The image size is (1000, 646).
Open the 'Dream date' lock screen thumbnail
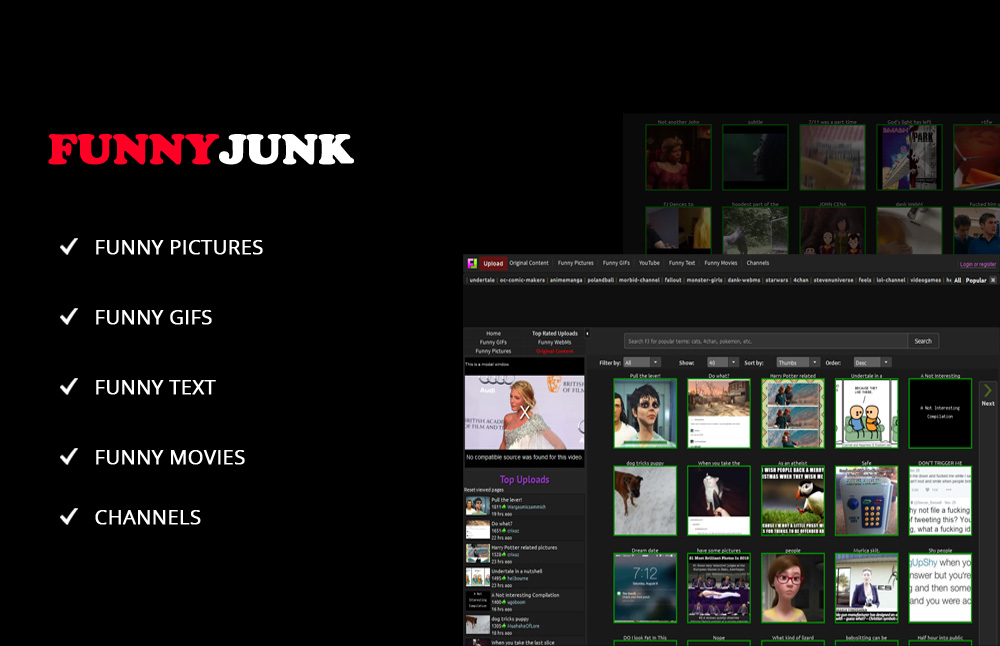tap(645, 588)
